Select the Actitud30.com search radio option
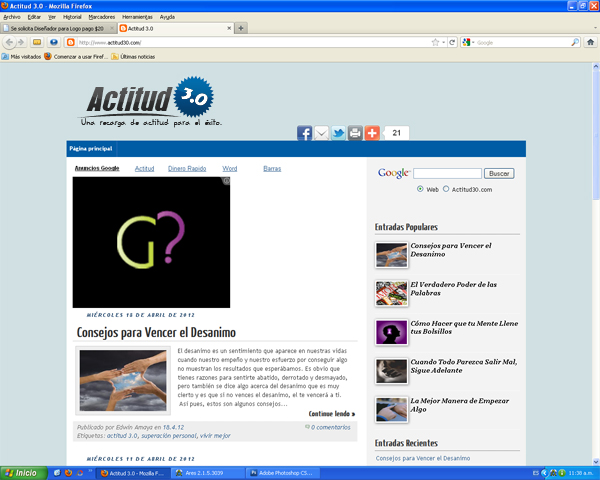Screen dimensions: 600x480 click(446, 189)
